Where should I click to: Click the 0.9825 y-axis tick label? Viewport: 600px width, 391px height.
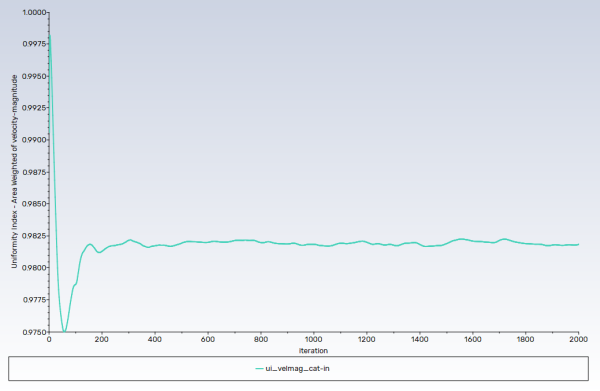point(34,236)
